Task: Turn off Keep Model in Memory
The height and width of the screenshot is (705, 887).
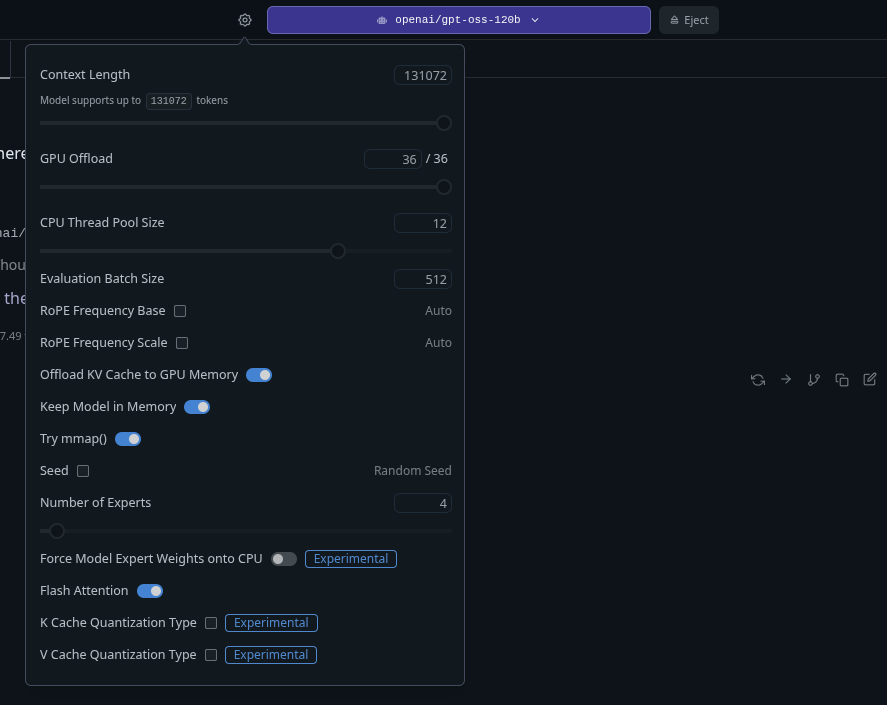Action: (197, 406)
